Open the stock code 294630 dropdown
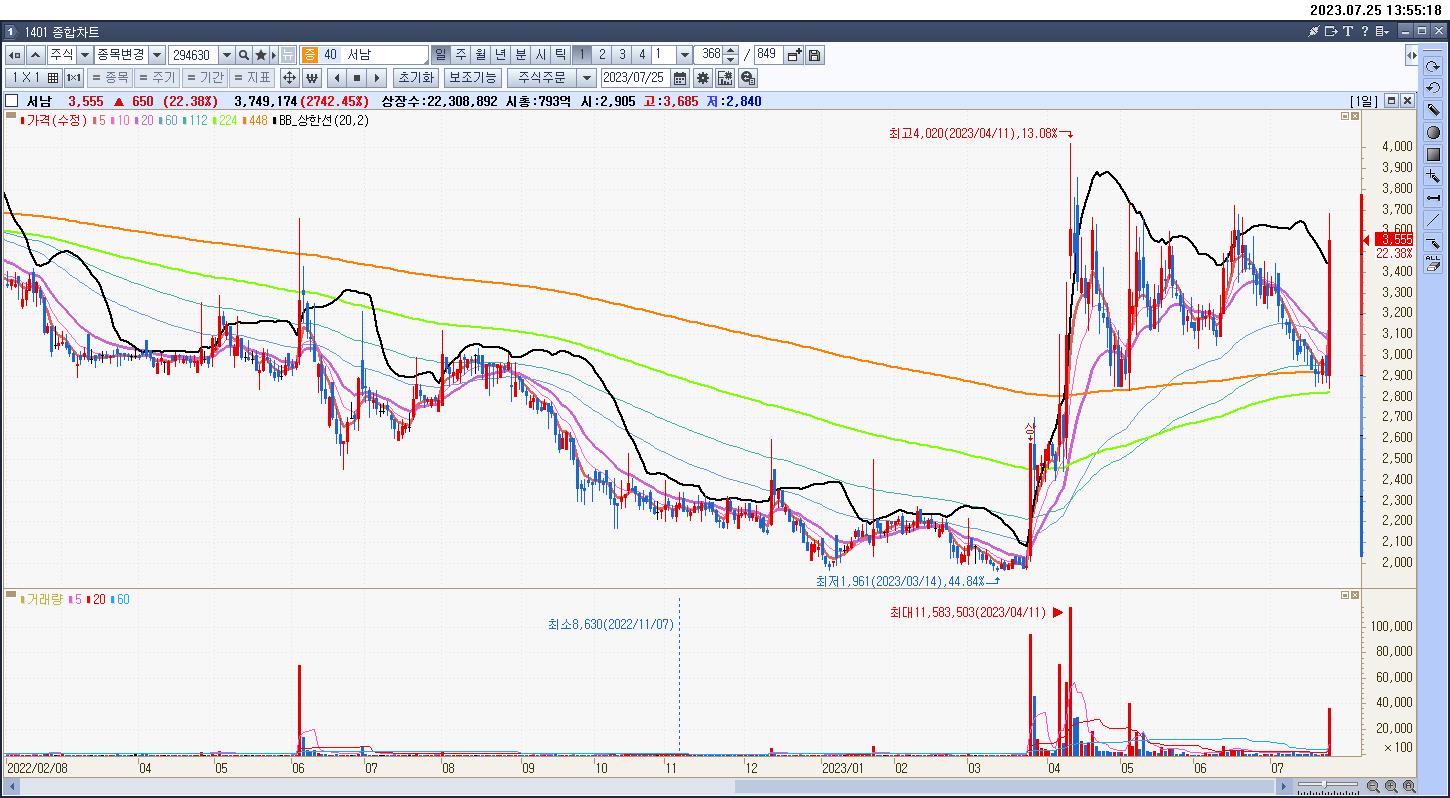 pyautogui.click(x=227, y=55)
